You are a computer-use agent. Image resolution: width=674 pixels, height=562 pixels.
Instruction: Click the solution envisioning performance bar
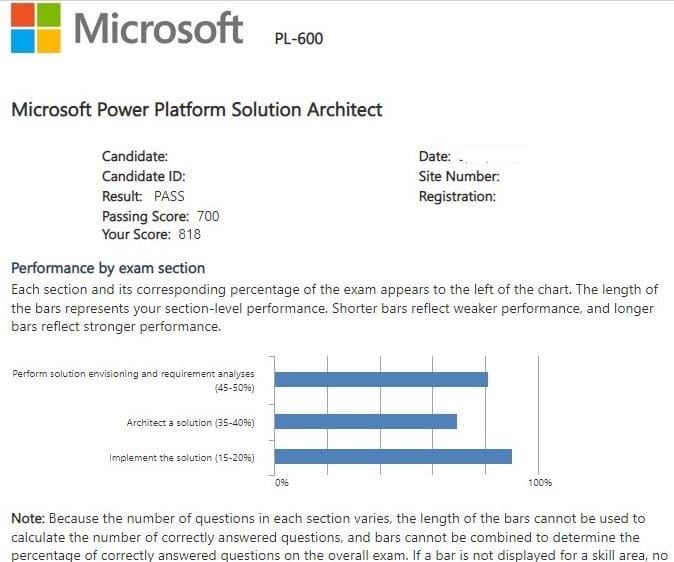coord(381,379)
